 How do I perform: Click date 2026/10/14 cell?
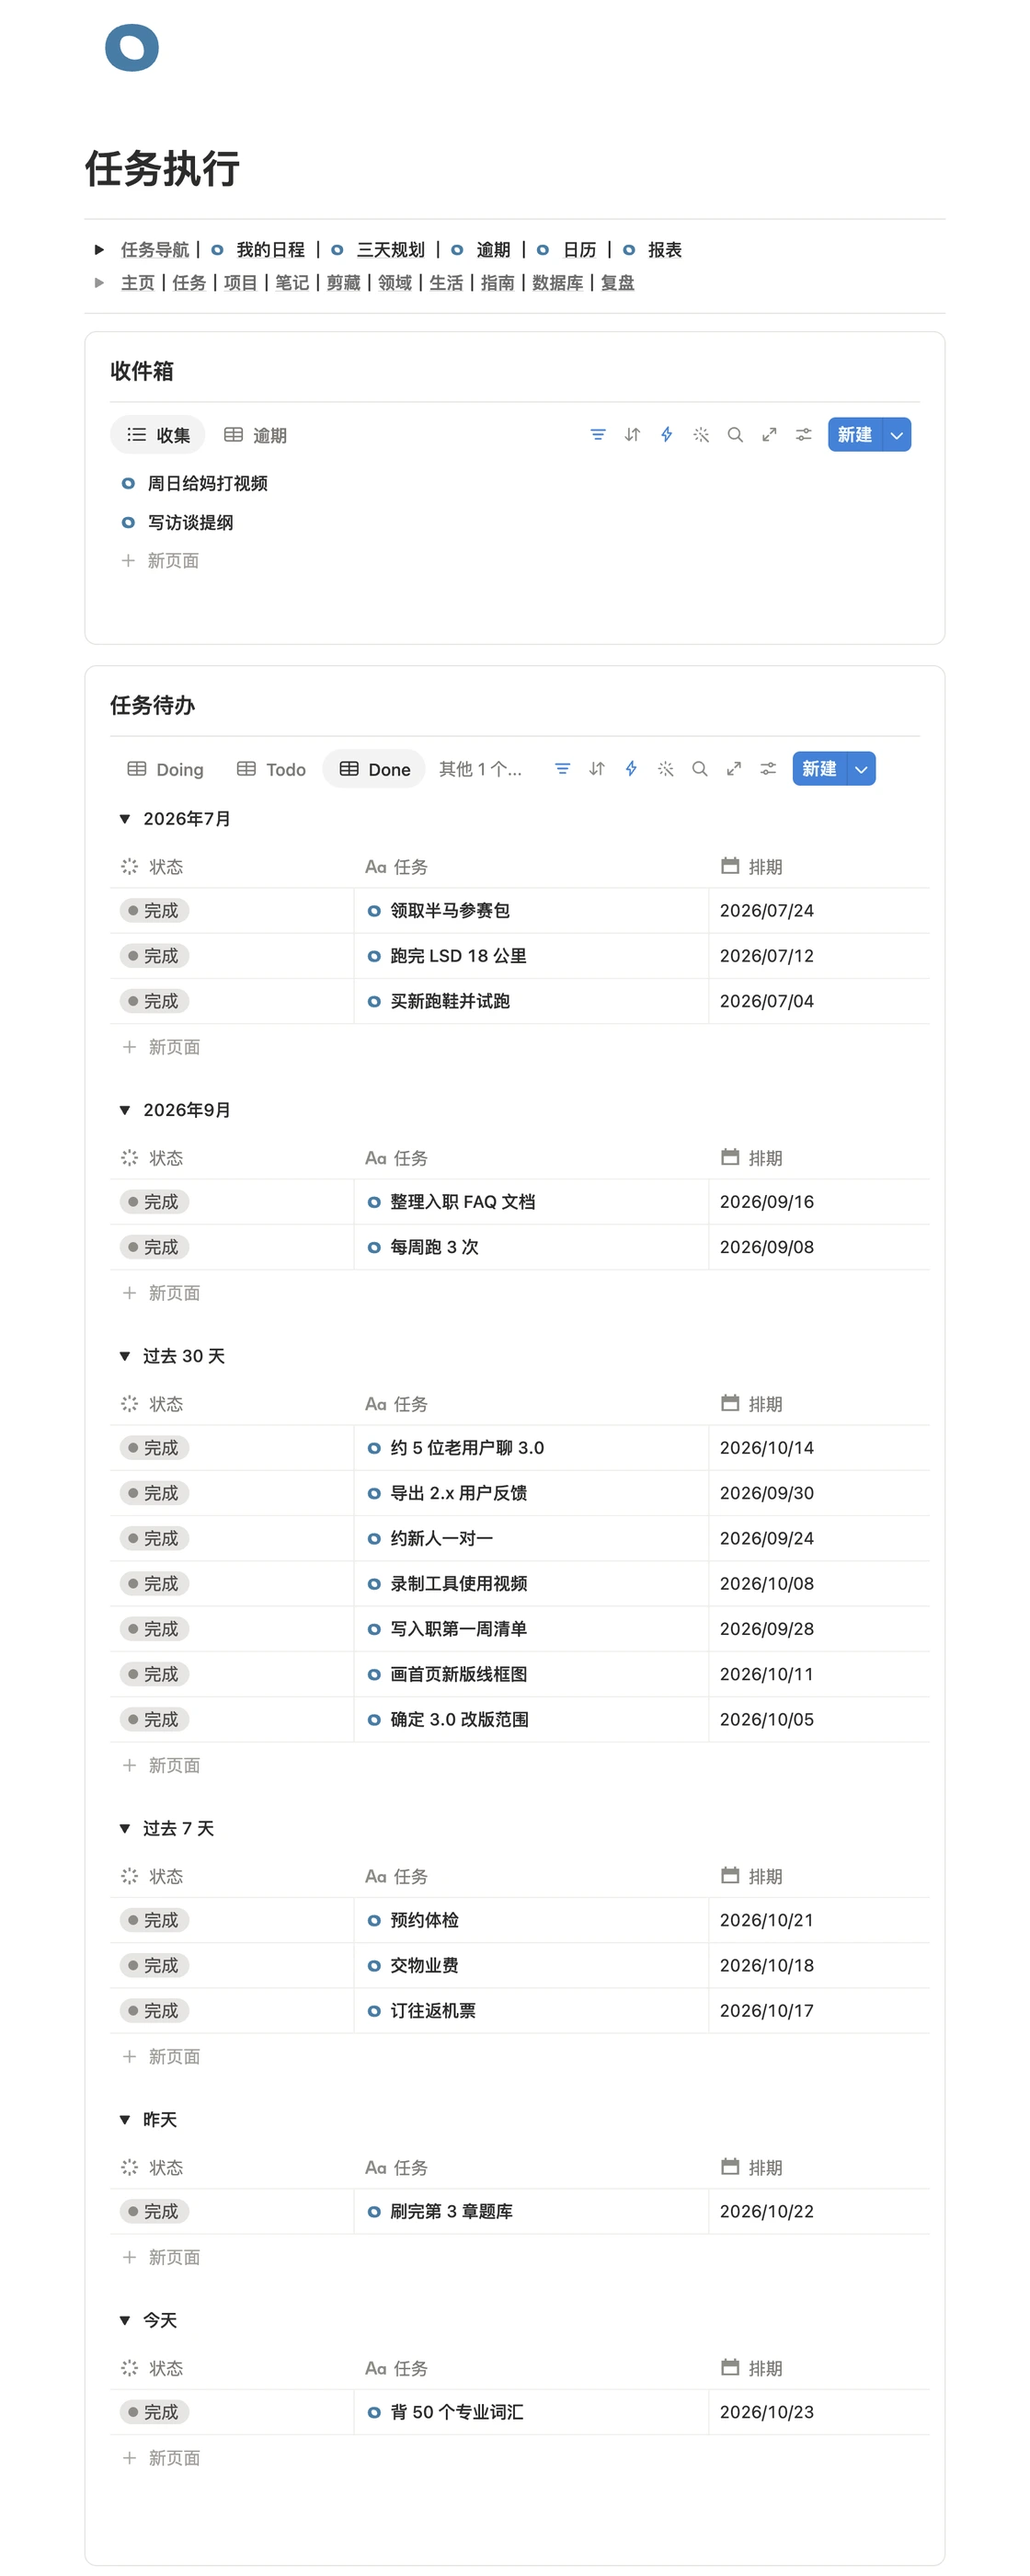818,1447
